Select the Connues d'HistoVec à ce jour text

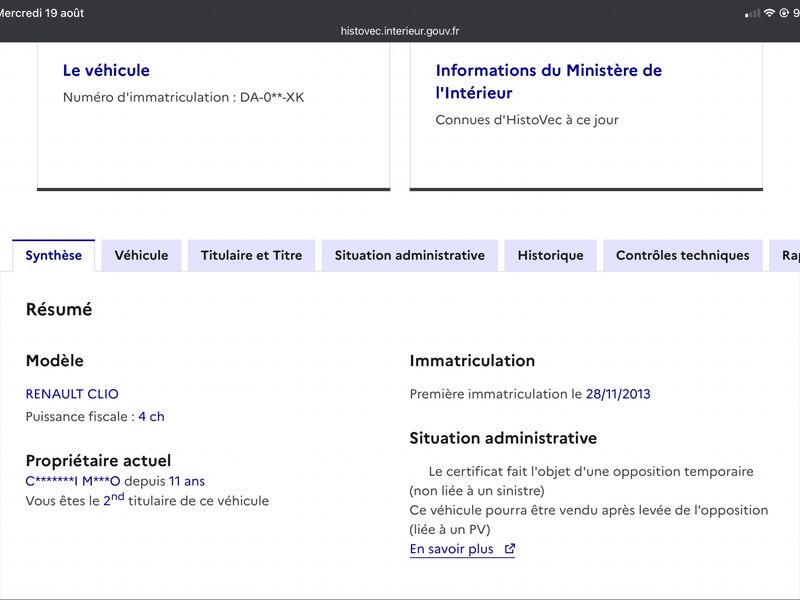tap(527, 120)
